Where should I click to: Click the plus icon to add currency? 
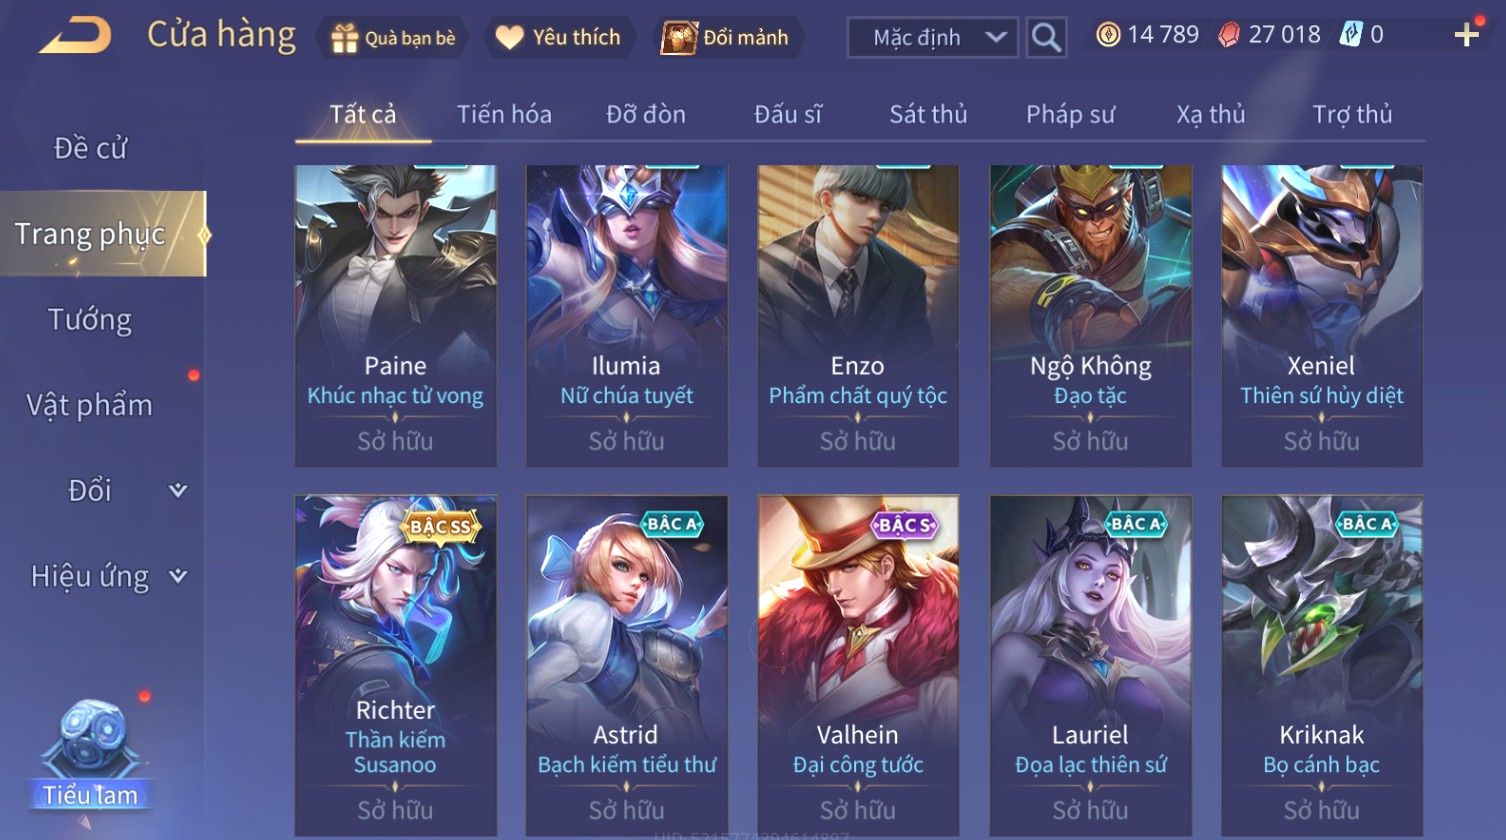pyautogui.click(x=1466, y=36)
